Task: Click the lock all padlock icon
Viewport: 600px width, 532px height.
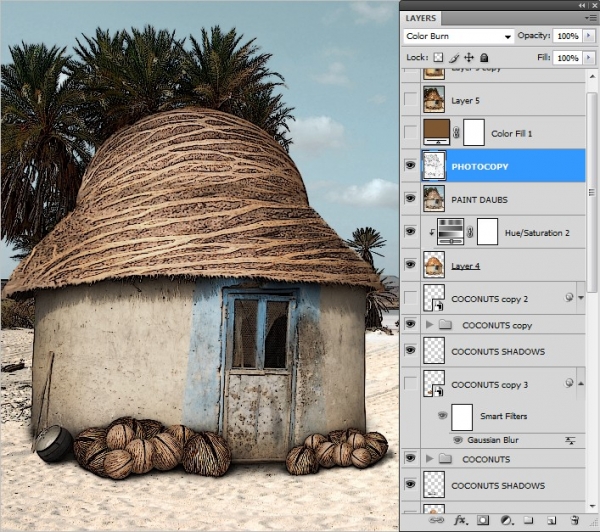Action: [x=484, y=57]
